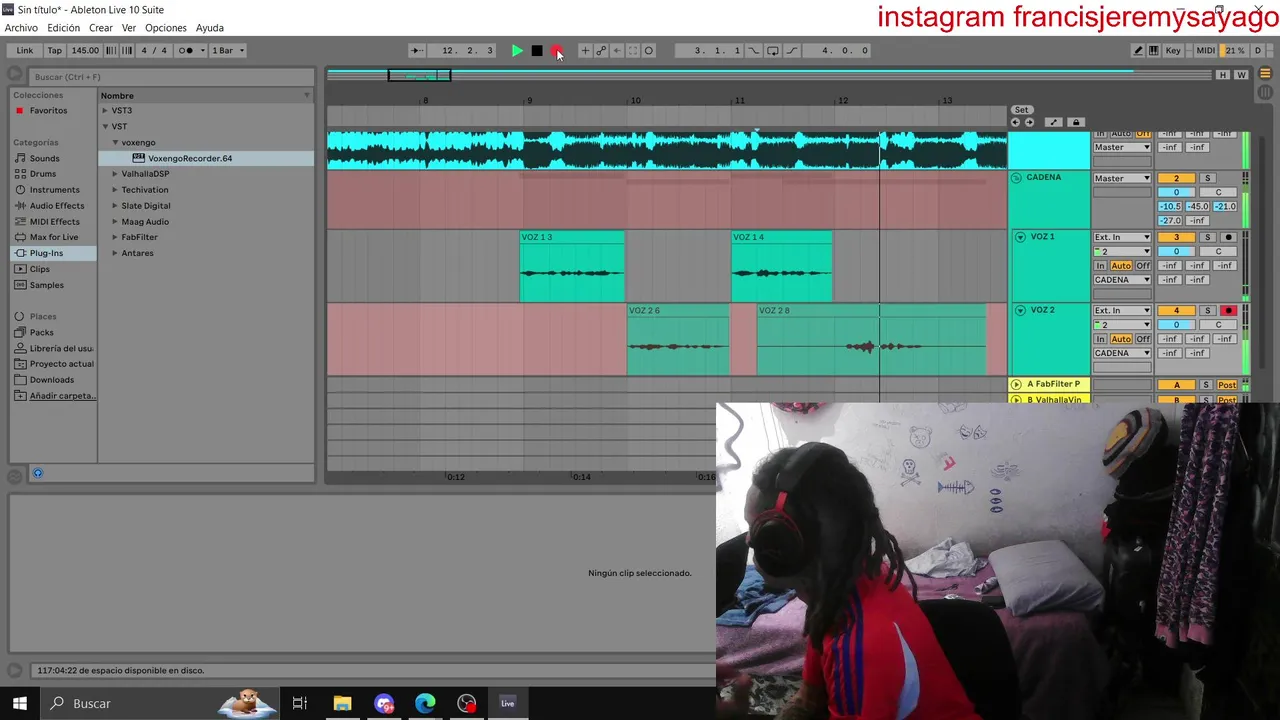1280x720 pixels.
Task: Click the Link button
Action: [x=24, y=51]
